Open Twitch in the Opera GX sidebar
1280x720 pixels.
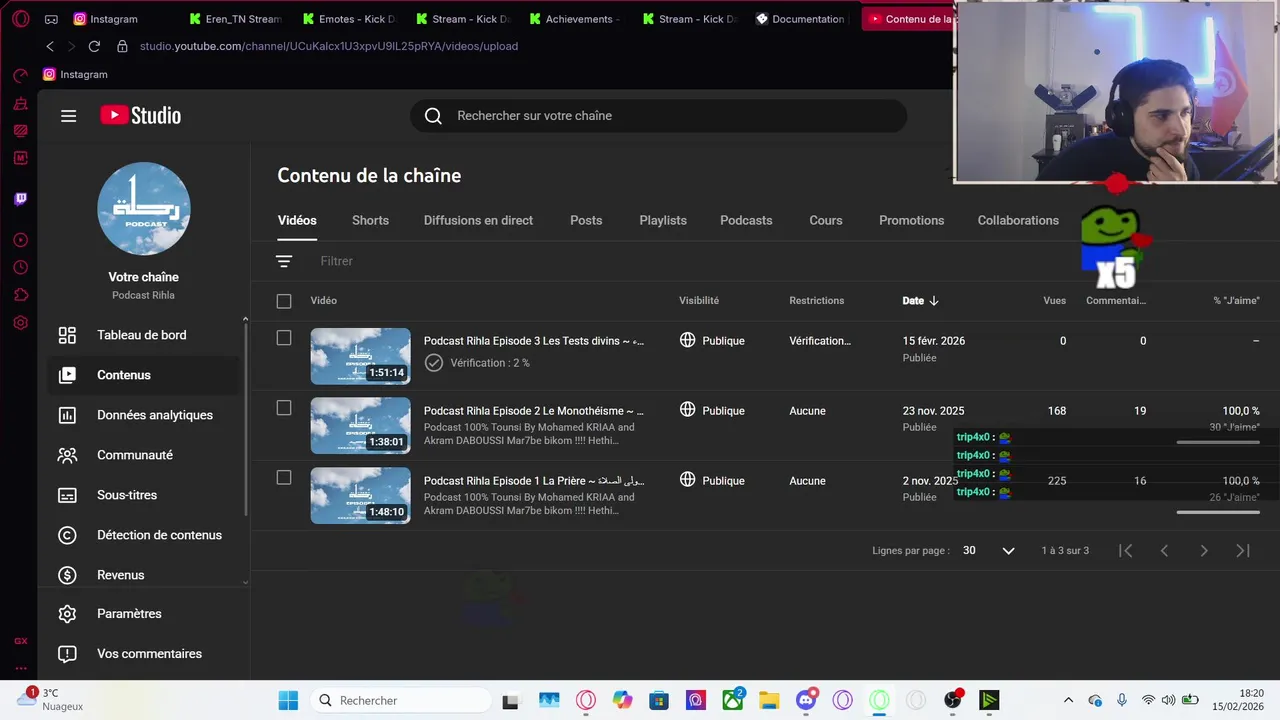pos(20,199)
